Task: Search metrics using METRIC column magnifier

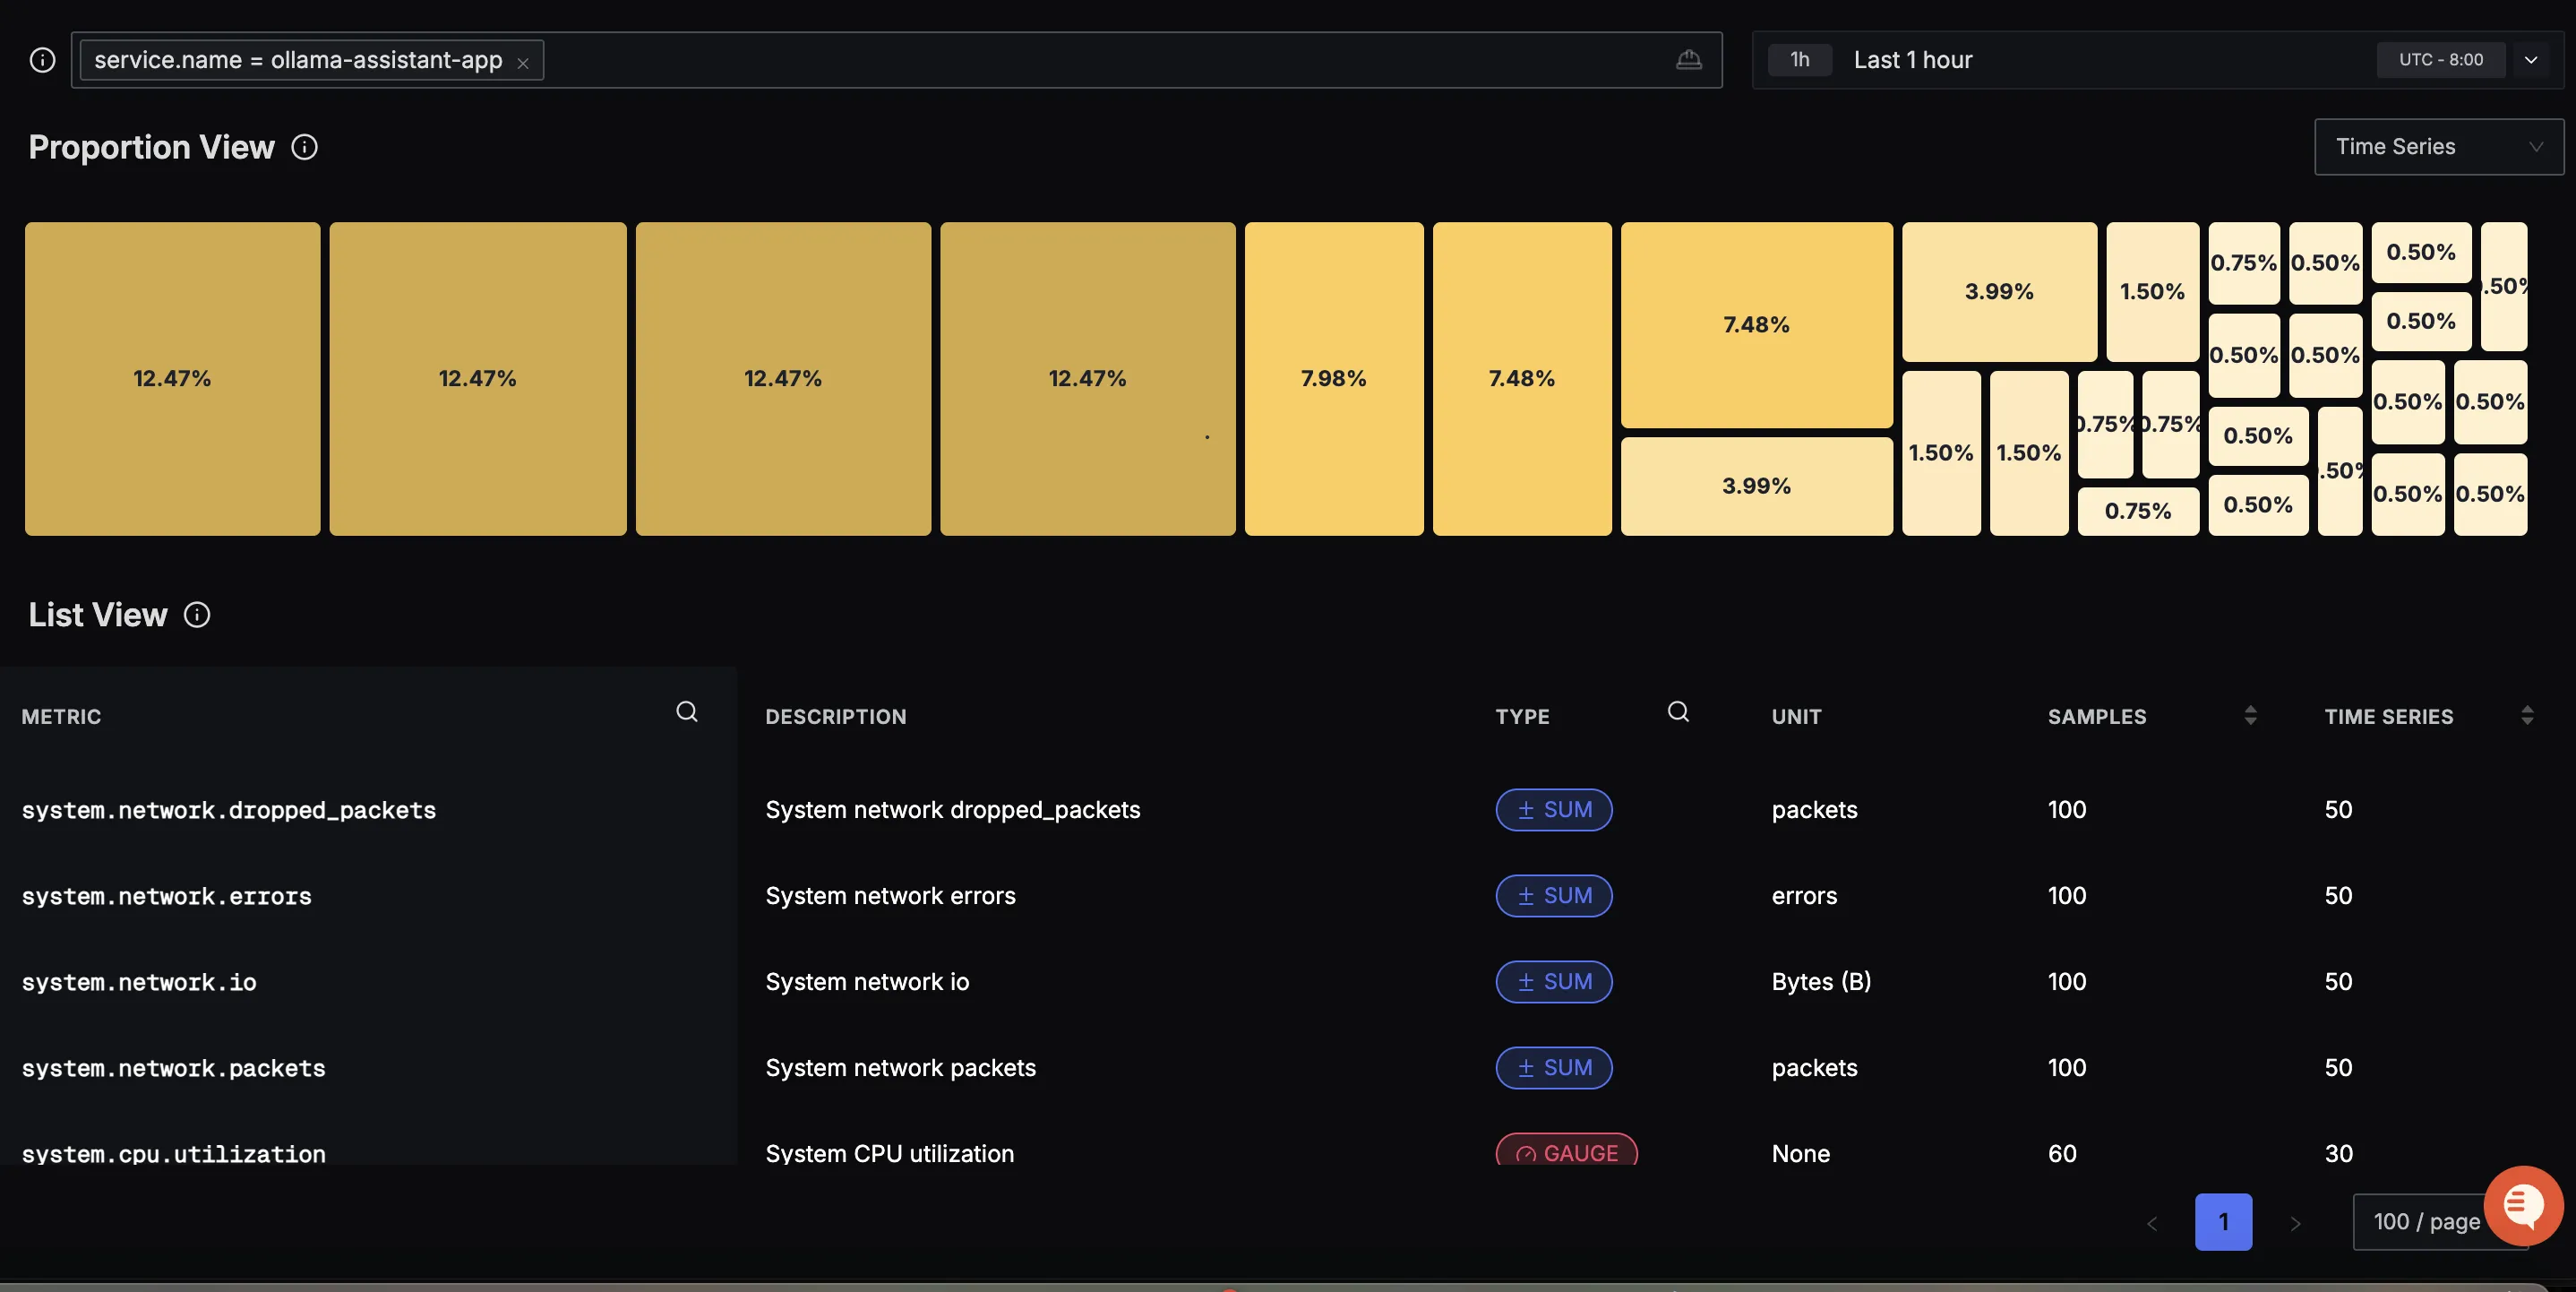Action: click(x=686, y=712)
